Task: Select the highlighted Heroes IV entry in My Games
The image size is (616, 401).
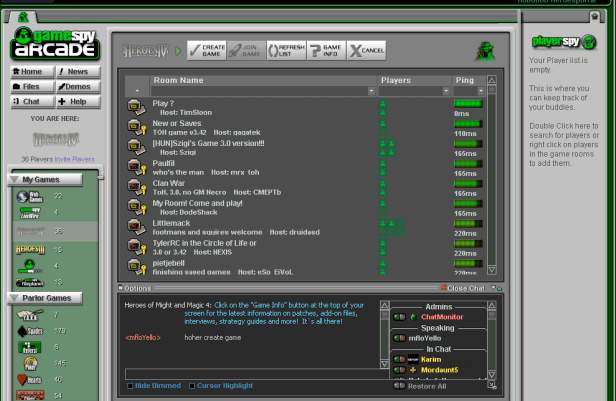Action: [55, 231]
